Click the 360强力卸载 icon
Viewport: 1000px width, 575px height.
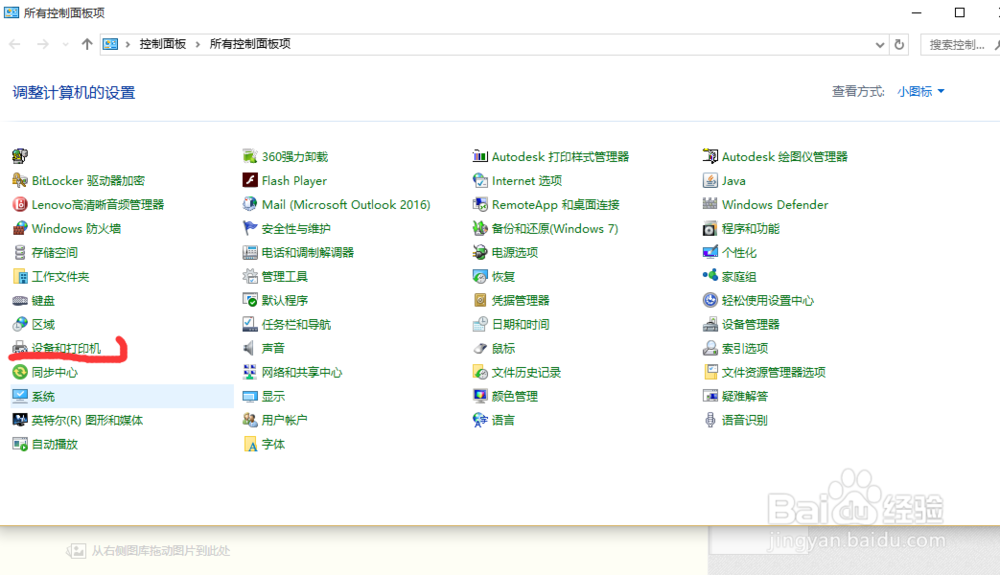point(250,156)
